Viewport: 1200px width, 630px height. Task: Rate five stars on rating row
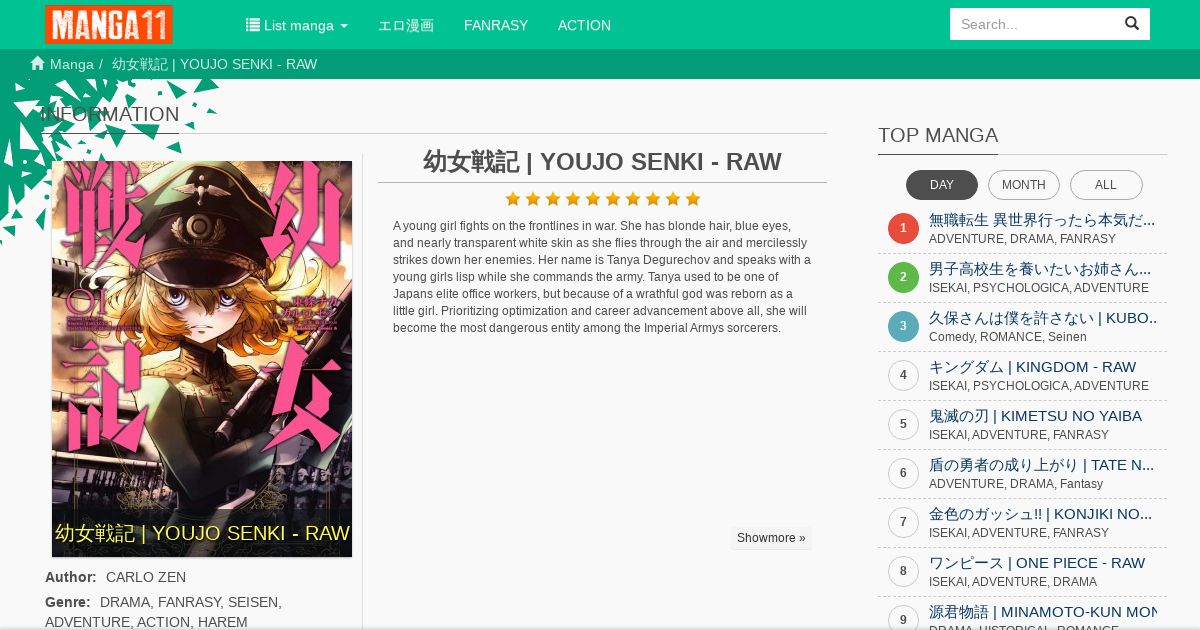pos(593,199)
